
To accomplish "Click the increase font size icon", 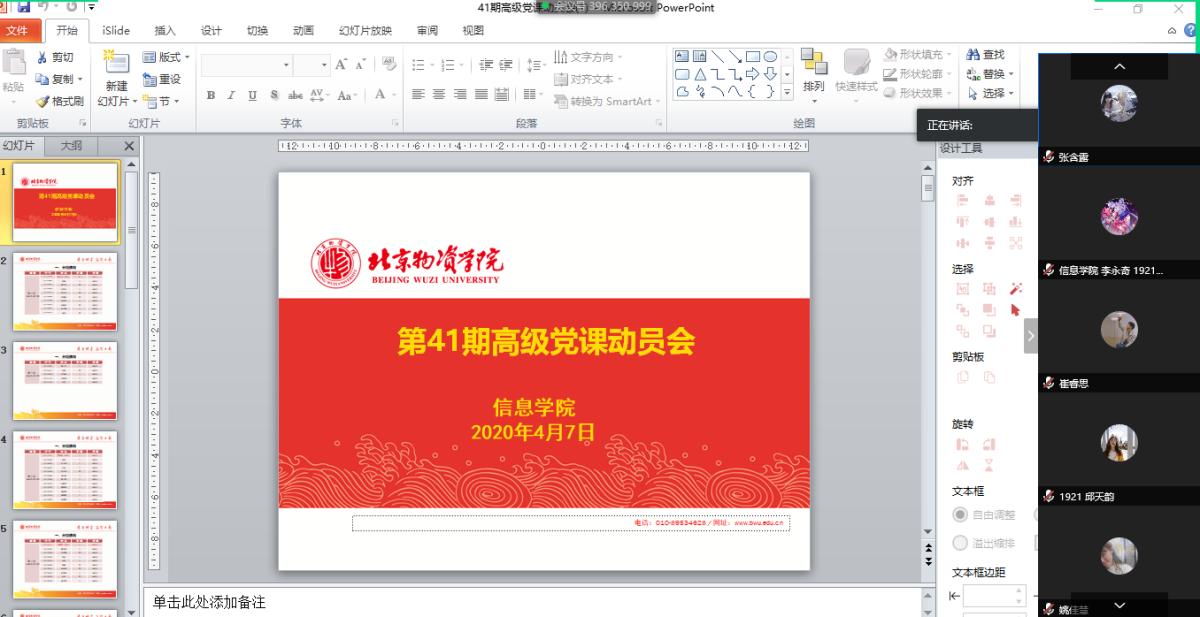I will tap(341, 65).
